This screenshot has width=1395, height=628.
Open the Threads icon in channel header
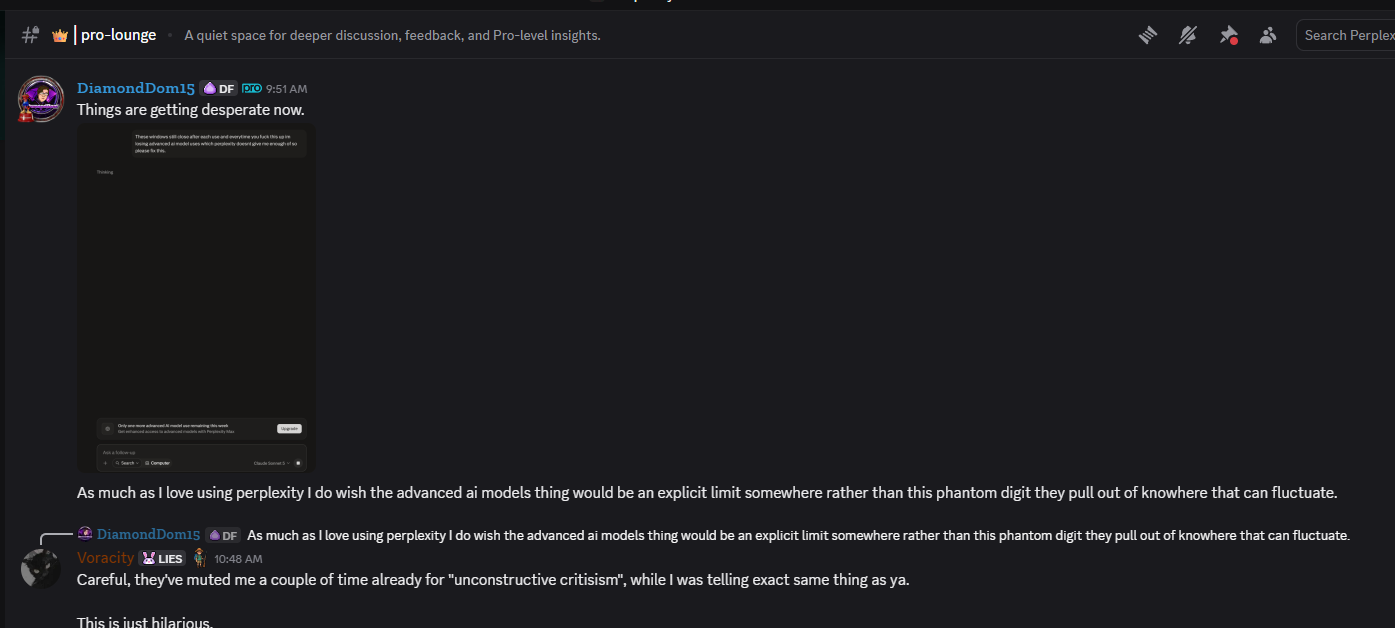coord(1147,35)
